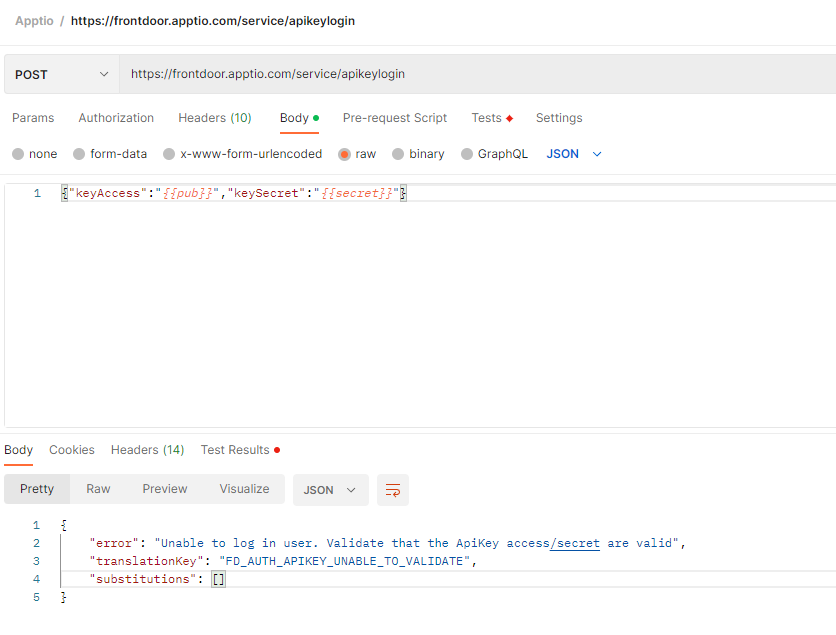Switch to the Tests tab

tap(492, 118)
